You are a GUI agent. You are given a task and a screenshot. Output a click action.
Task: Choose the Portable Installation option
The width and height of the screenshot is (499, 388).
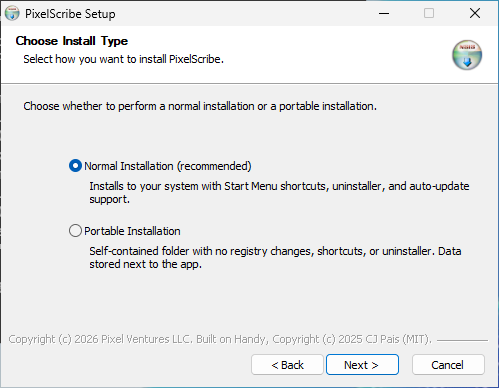click(x=75, y=231)
